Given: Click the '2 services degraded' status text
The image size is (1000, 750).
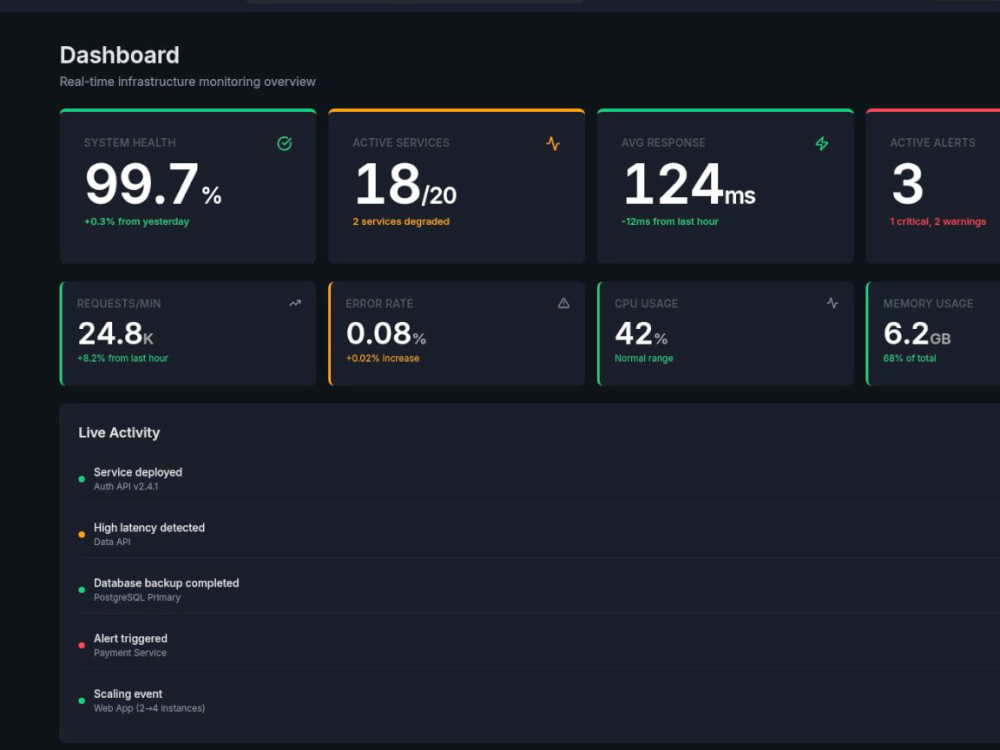Looking at the screenshot, I should 401,221.
